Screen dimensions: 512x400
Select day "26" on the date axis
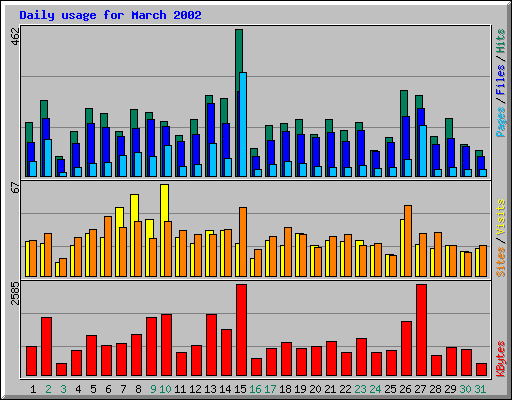tap(405, 389)
